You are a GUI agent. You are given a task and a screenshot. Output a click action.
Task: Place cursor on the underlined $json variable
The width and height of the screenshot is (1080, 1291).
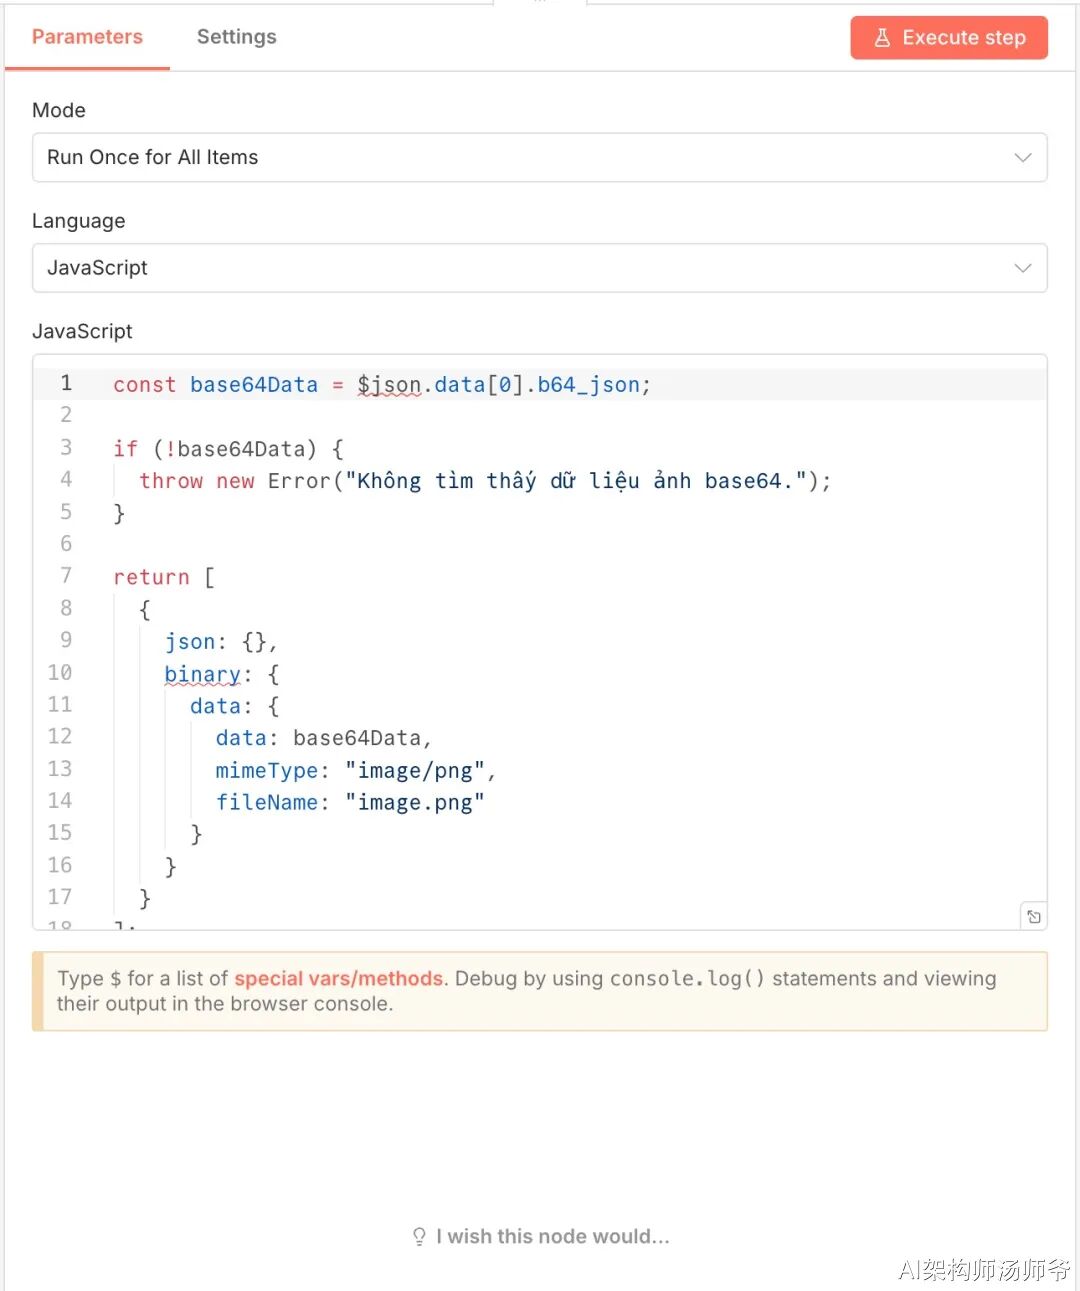pos(389,385)
